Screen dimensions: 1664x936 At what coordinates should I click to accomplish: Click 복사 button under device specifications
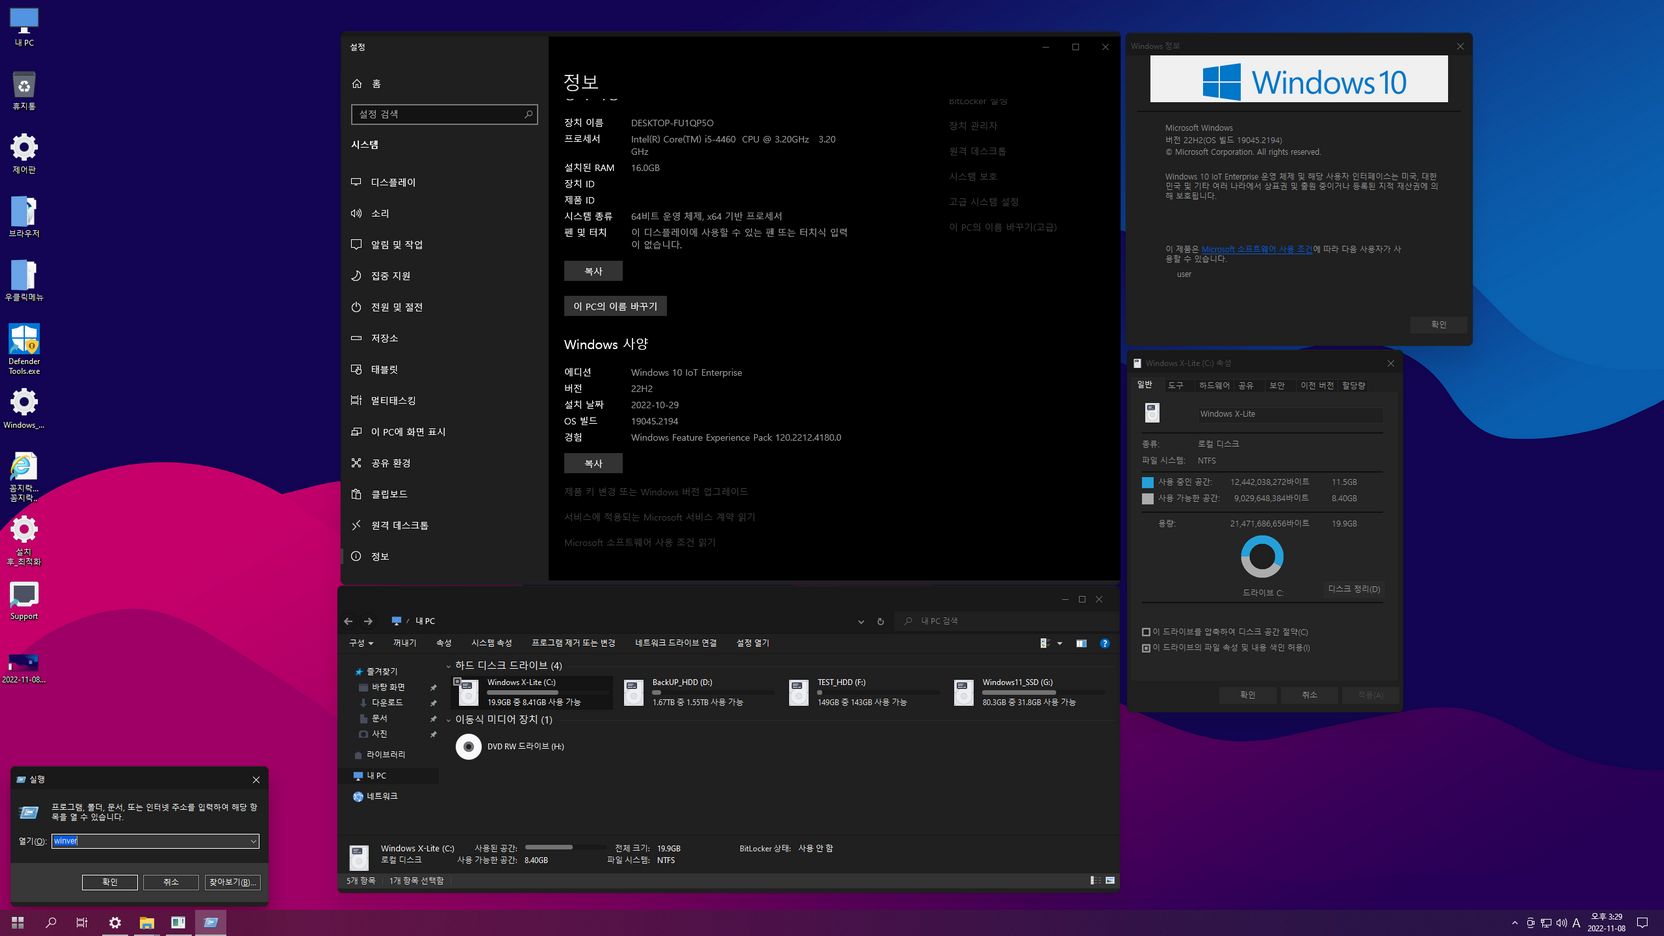[593, 271]
